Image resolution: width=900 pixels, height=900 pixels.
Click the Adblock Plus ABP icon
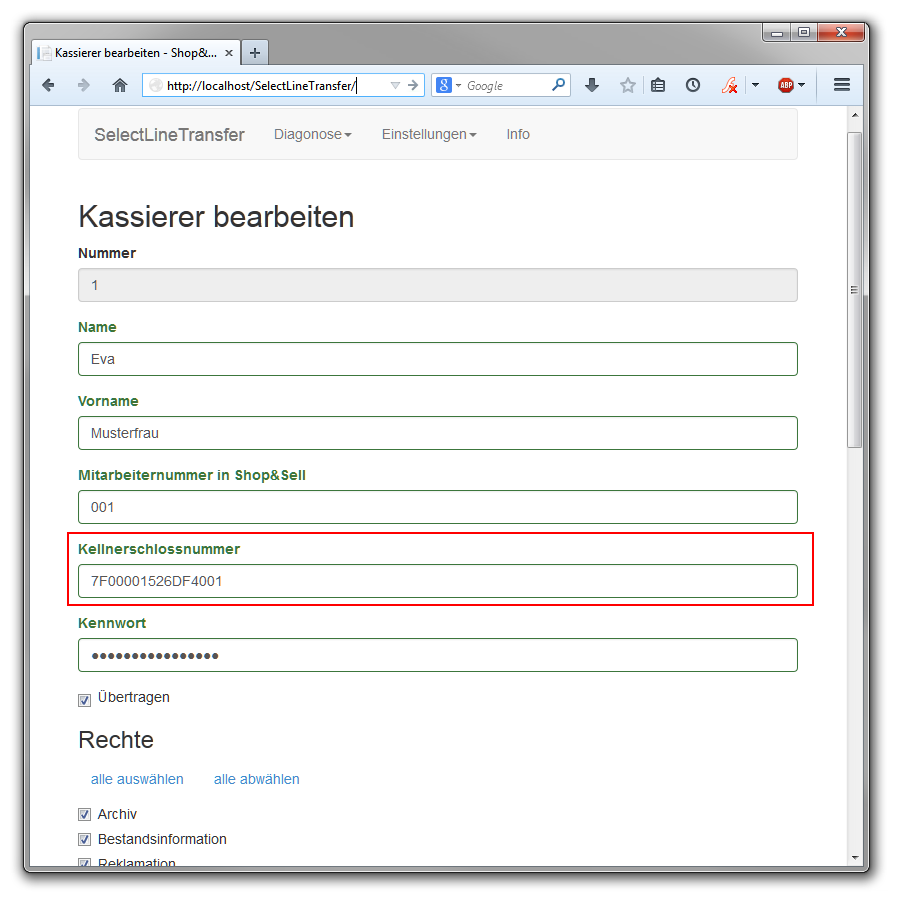[786, 86]
